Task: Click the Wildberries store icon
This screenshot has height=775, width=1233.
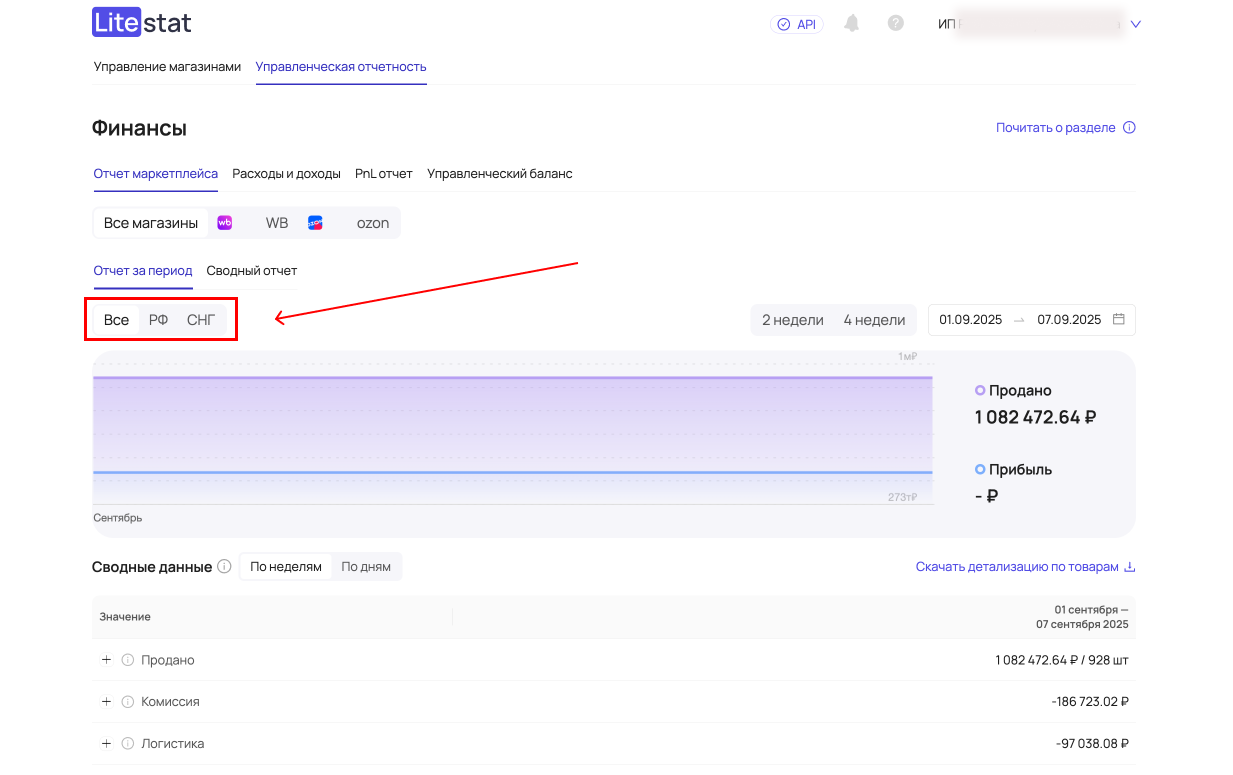Action: click(225, 223)
